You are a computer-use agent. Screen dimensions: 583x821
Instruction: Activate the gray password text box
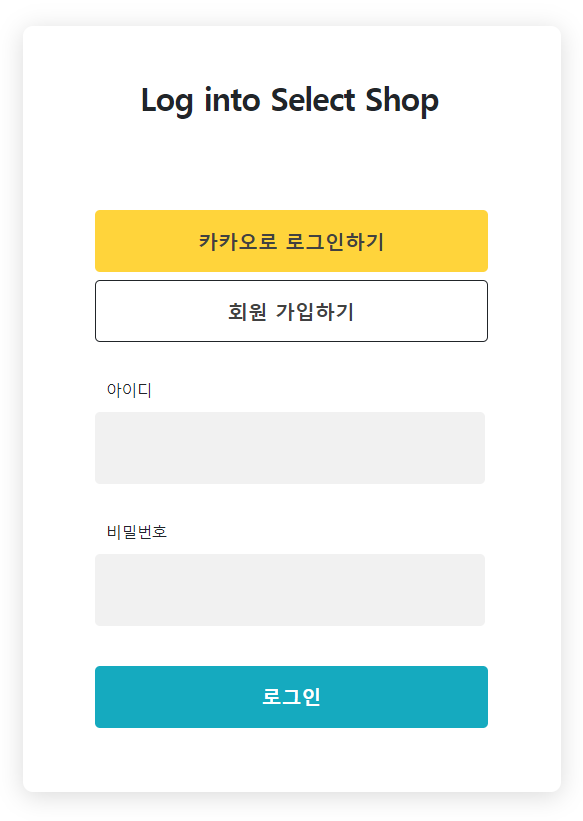coord(290,590)
